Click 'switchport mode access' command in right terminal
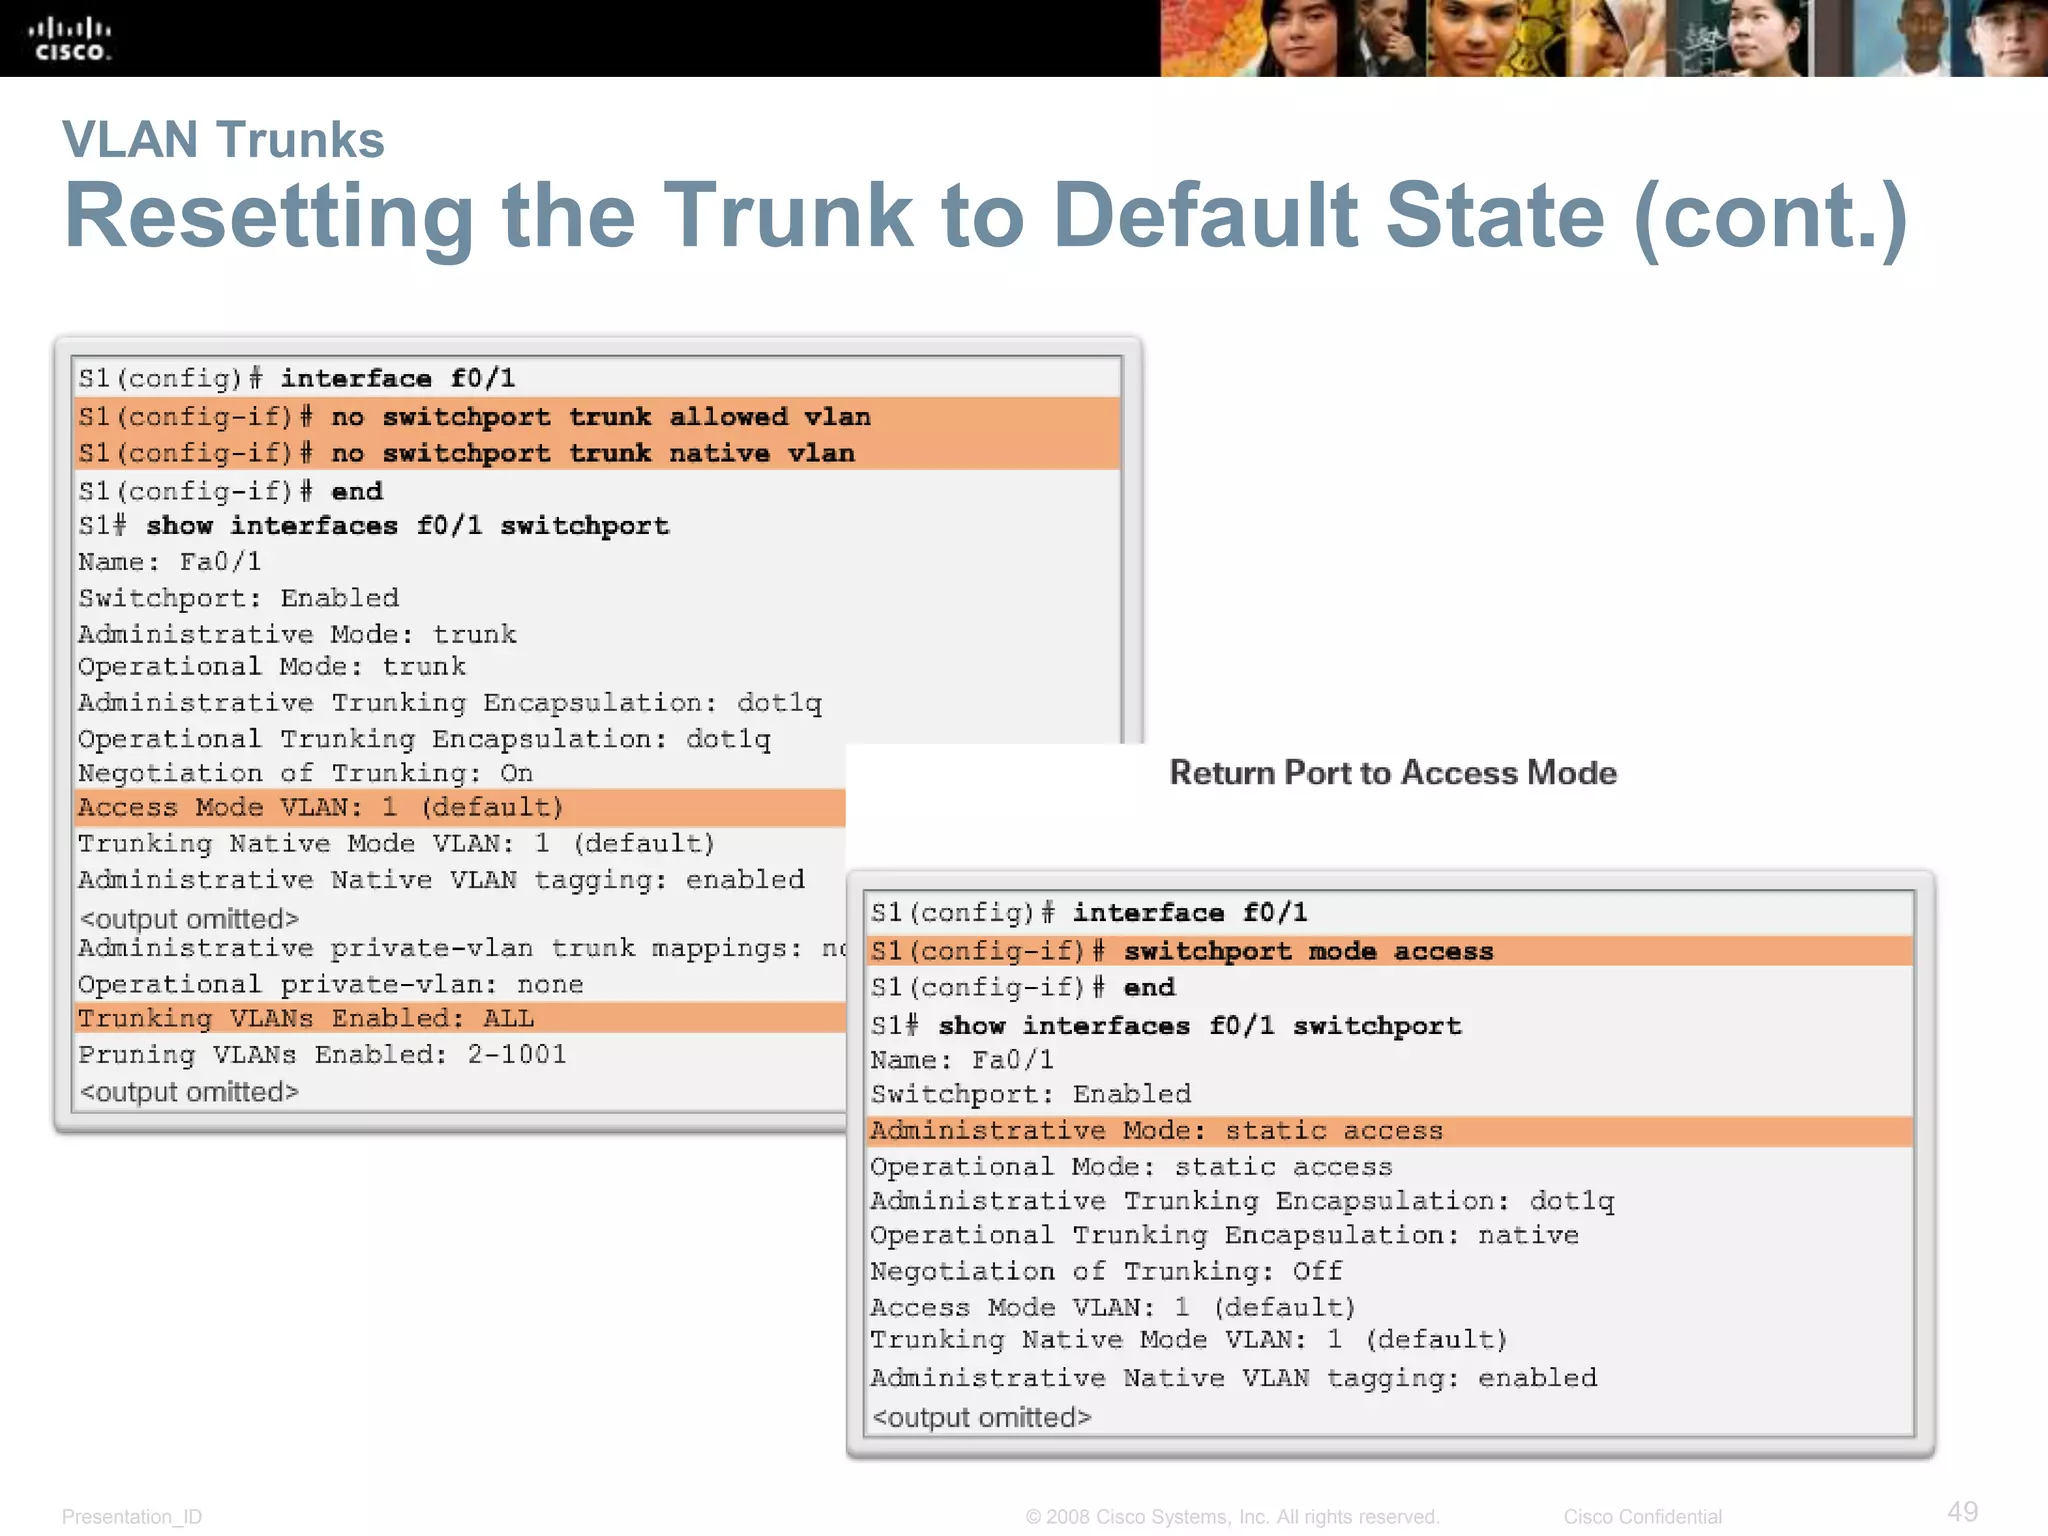The image size is (2048, 1536). 1308,951
